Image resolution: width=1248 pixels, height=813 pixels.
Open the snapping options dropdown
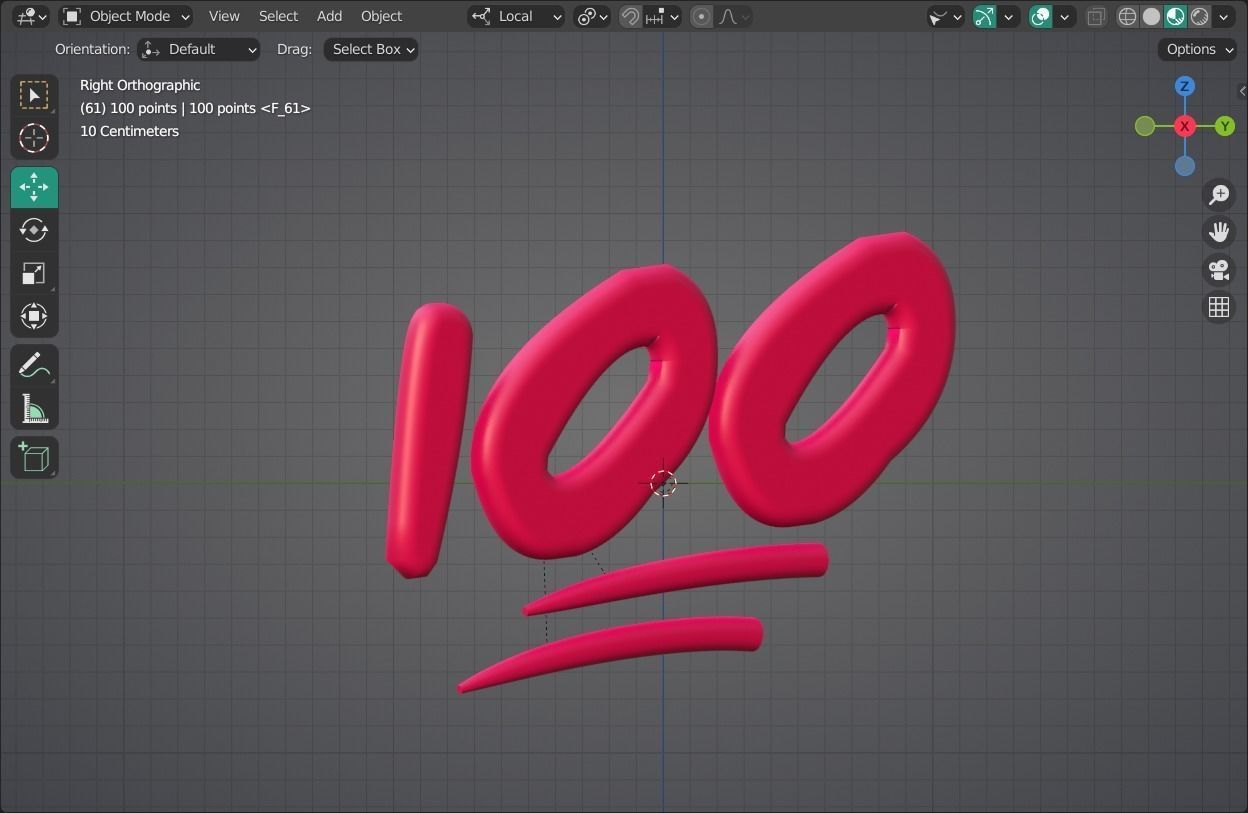click(x=662, y=16)
